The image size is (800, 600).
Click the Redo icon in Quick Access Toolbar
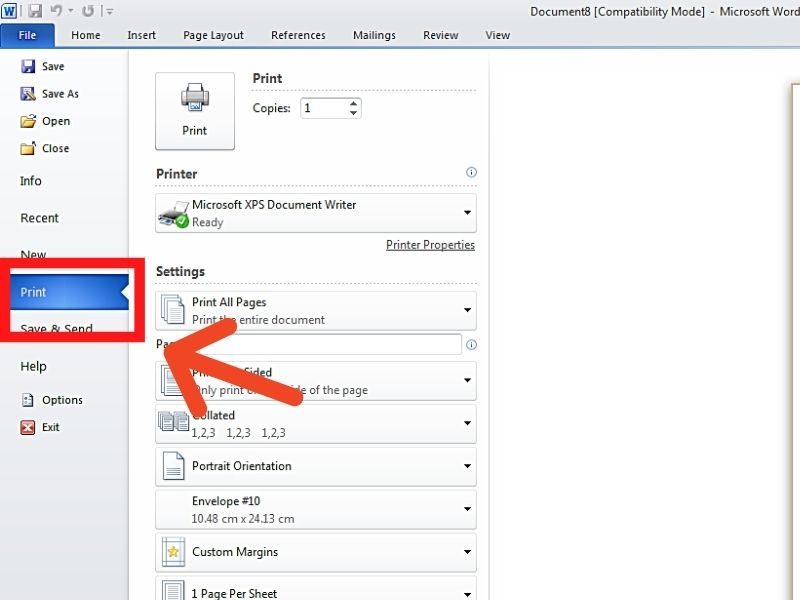point(88,11)
